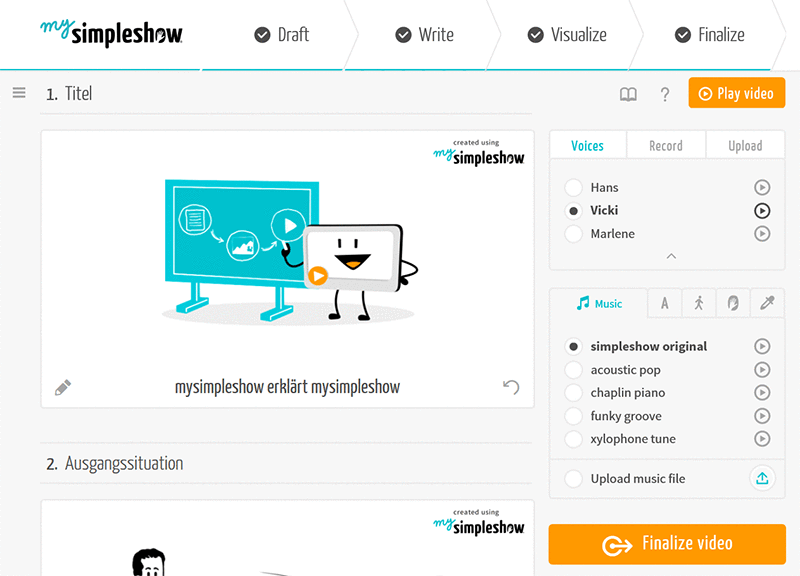Switch to the Record tab

pyautogui.click(x=666, y=146)
